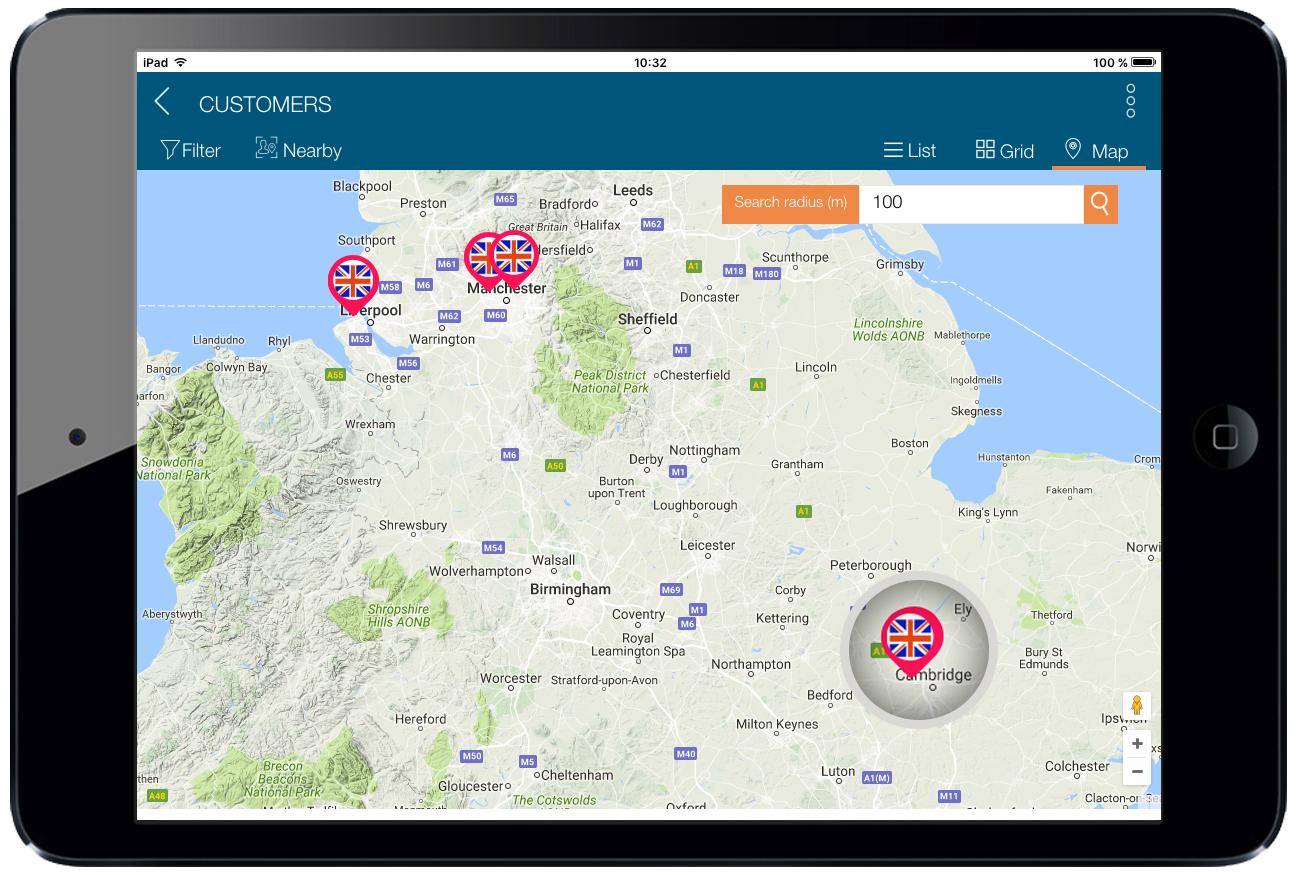Screen dimensions: 1296x875
Task: Click the Leicester label on map
Action: [707, 545]
